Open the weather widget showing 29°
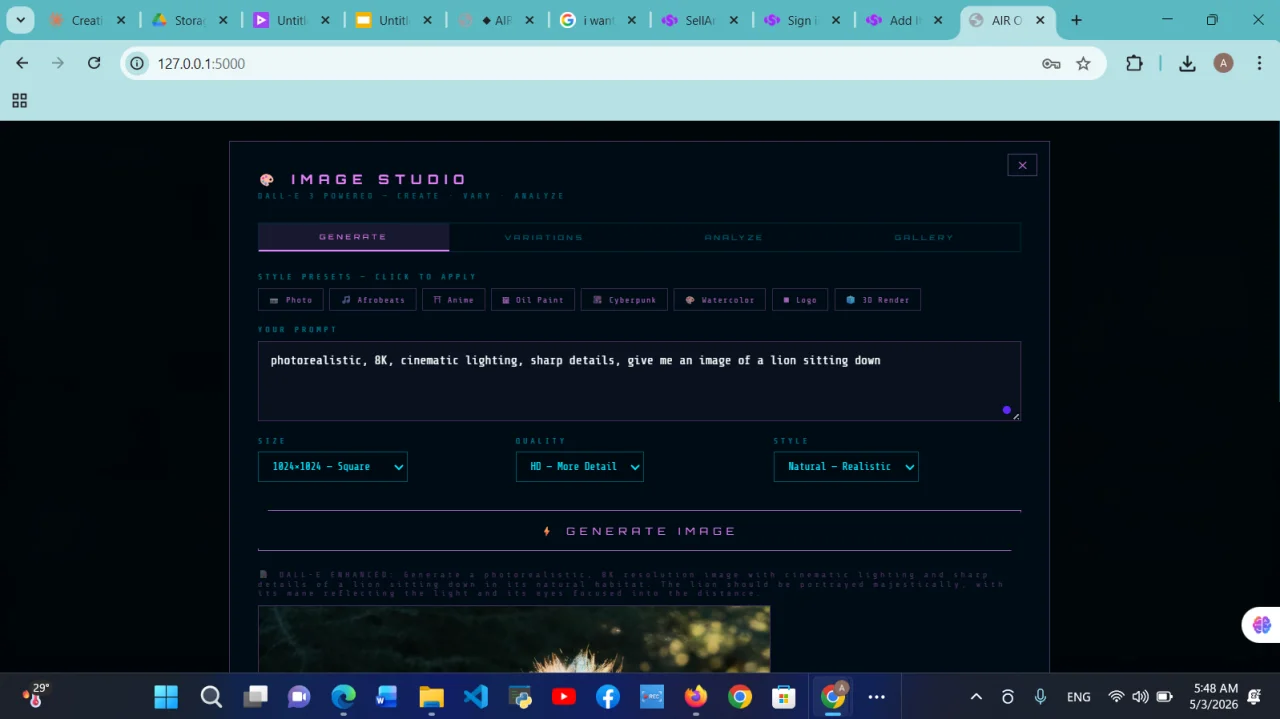Image resolution: width=1280 pixels, height=719 pixels. pyautogui.click(x=34, y=696)
